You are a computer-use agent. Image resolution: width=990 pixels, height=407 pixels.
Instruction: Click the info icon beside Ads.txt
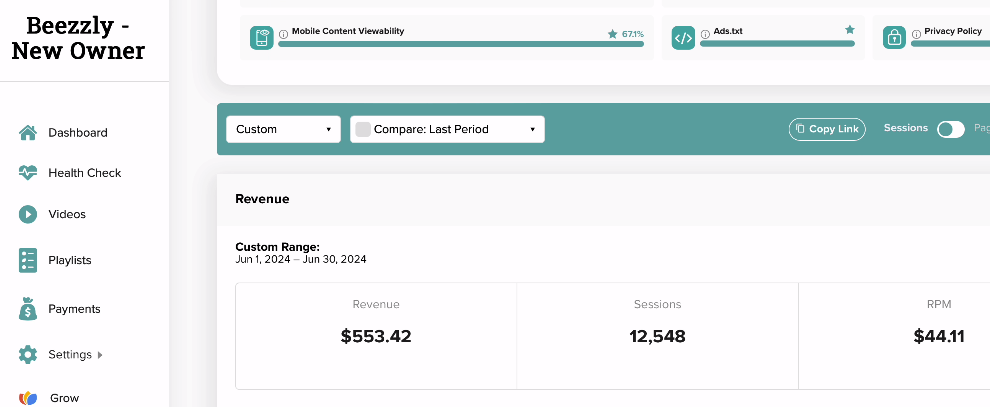705,34
